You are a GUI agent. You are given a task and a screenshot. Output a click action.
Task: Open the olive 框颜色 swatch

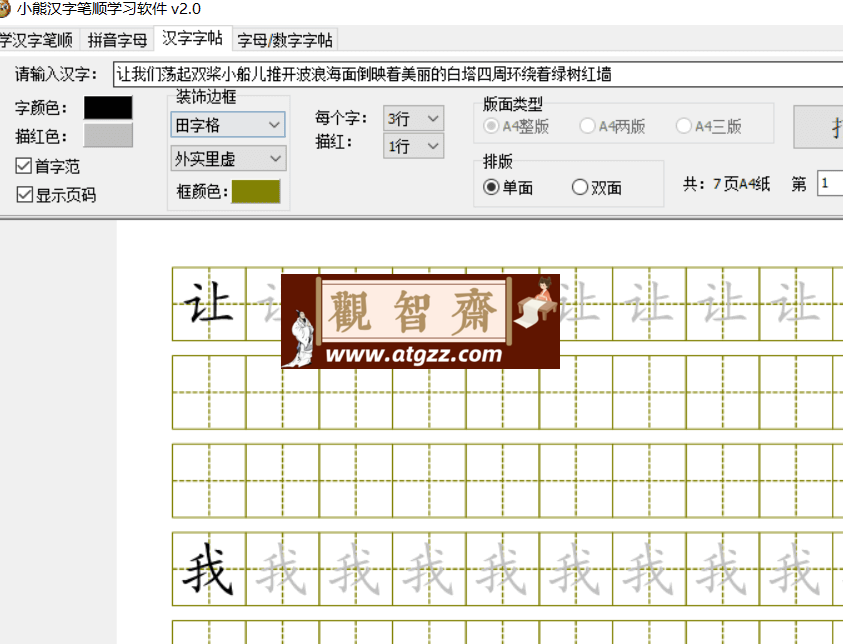coord(256,191)
